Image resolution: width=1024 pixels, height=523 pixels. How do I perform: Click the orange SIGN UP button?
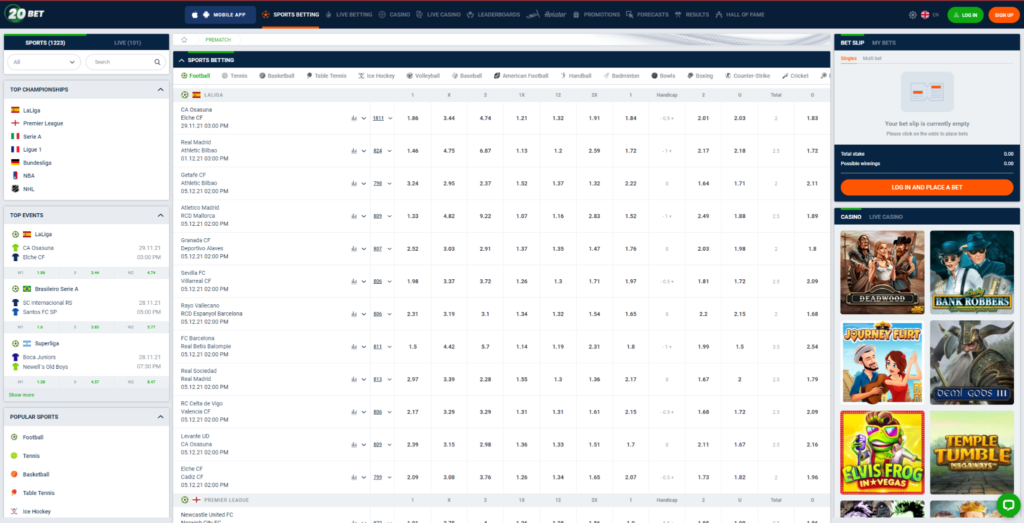[1004, 14]
